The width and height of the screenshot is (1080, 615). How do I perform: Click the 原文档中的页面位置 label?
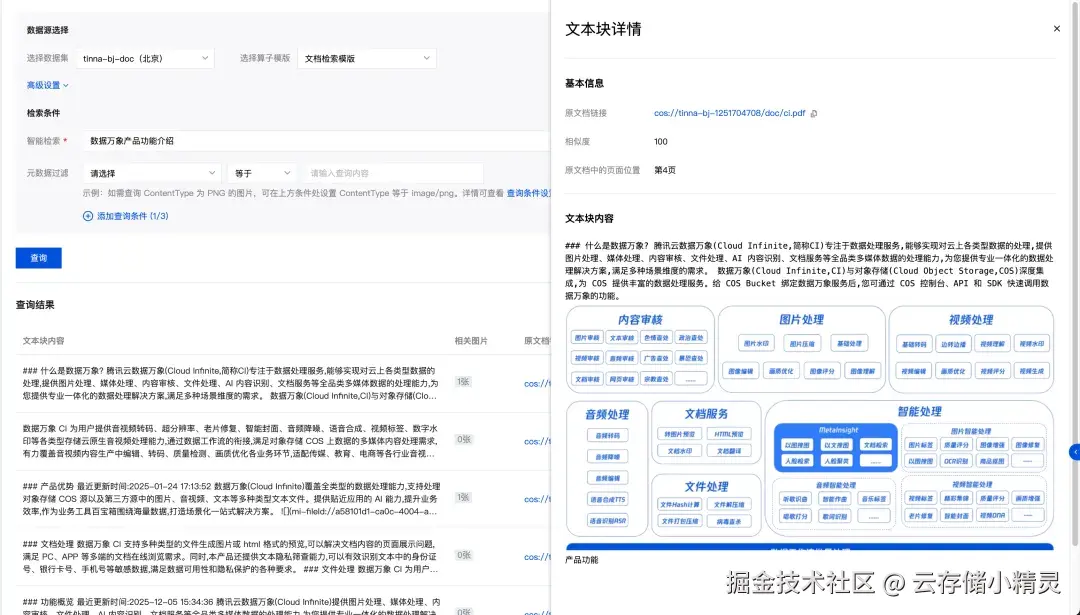point(603,170)
